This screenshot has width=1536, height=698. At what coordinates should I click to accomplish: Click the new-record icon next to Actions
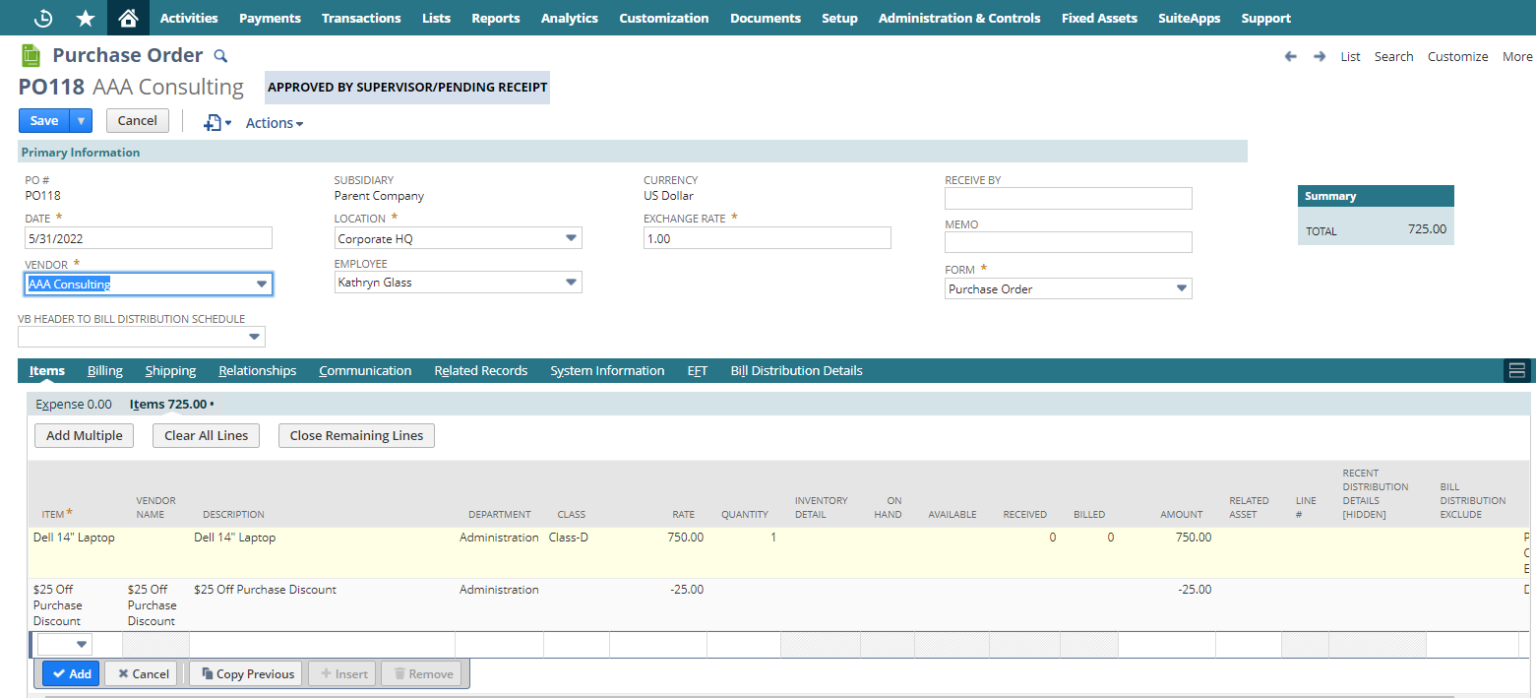point(215,122)
